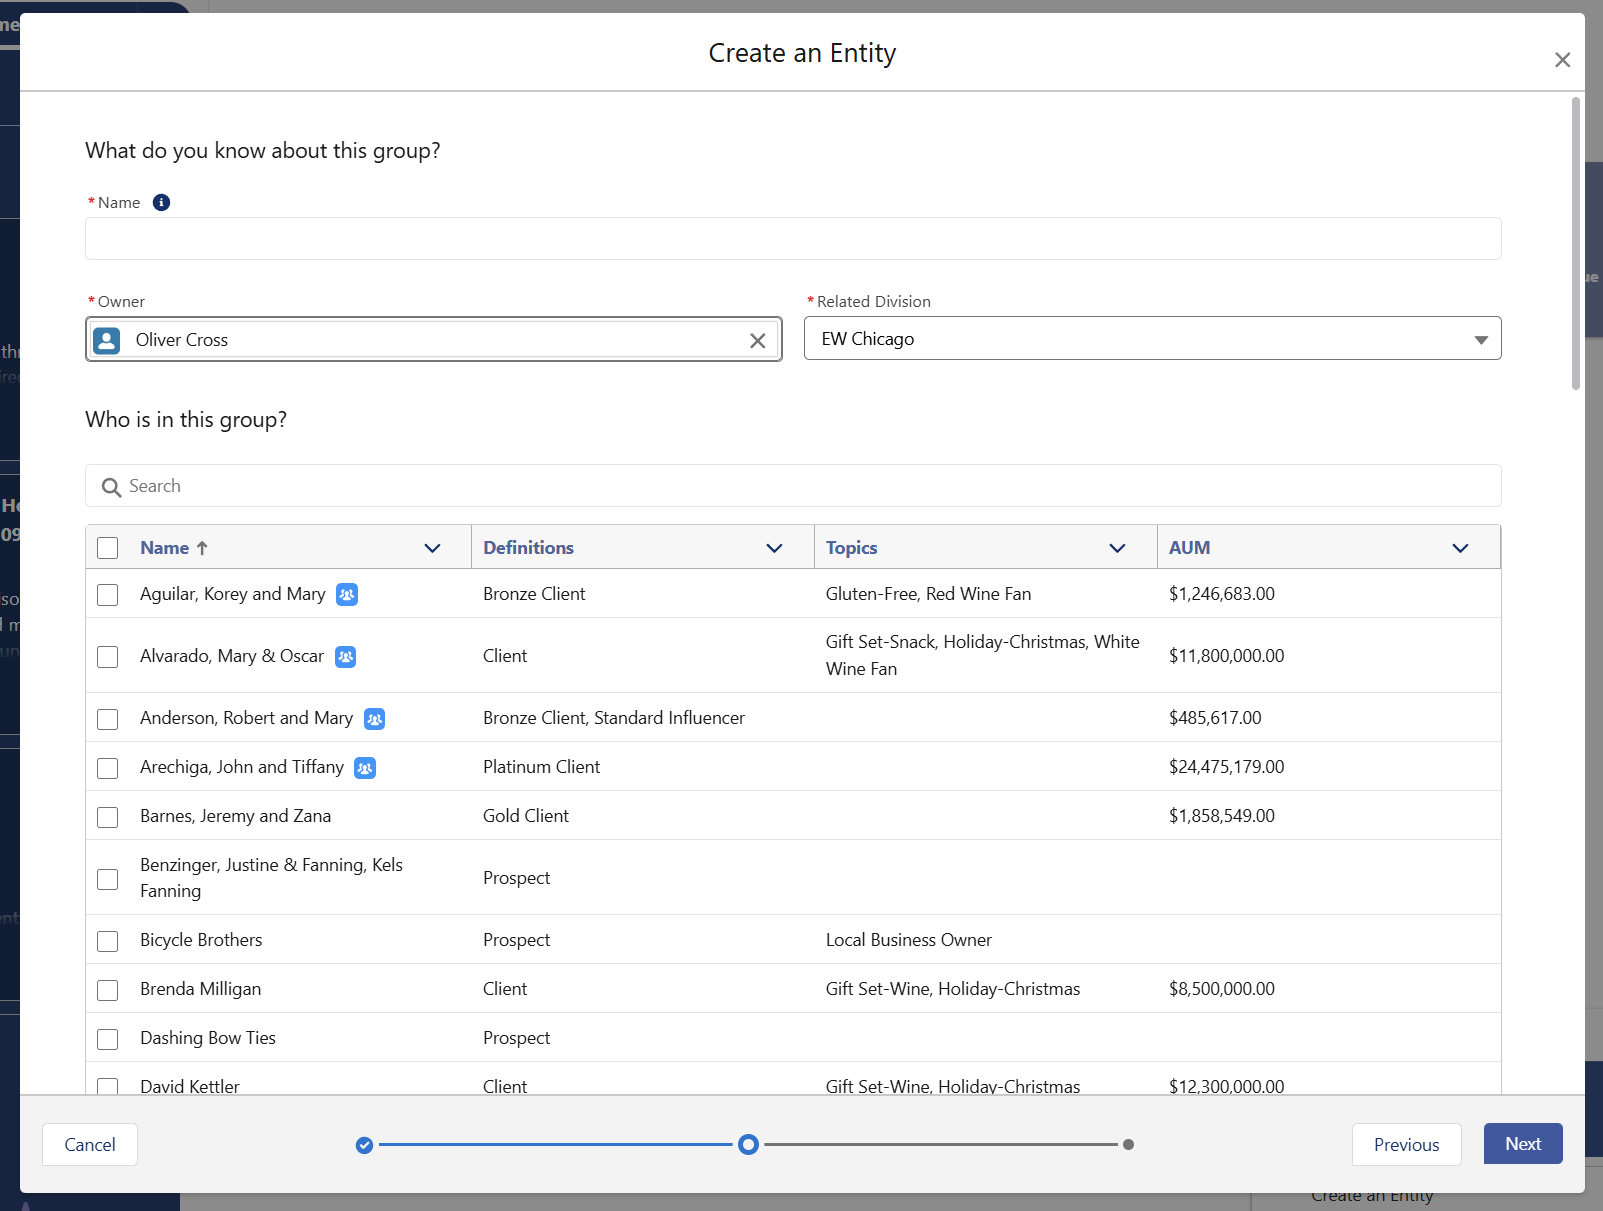The width and height of the screenshot is (1603, 1211).
Task: Toggle the select all rows checkbox
Action: (x=108, y=548)
